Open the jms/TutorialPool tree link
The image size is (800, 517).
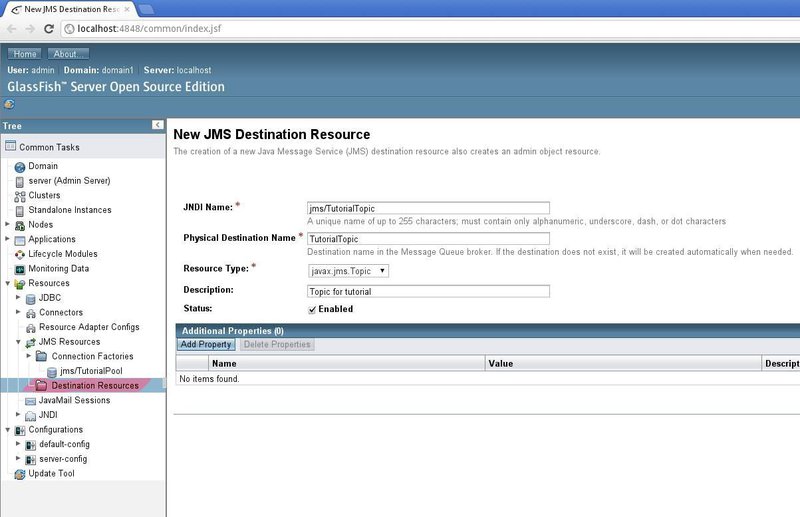(91, 371)
